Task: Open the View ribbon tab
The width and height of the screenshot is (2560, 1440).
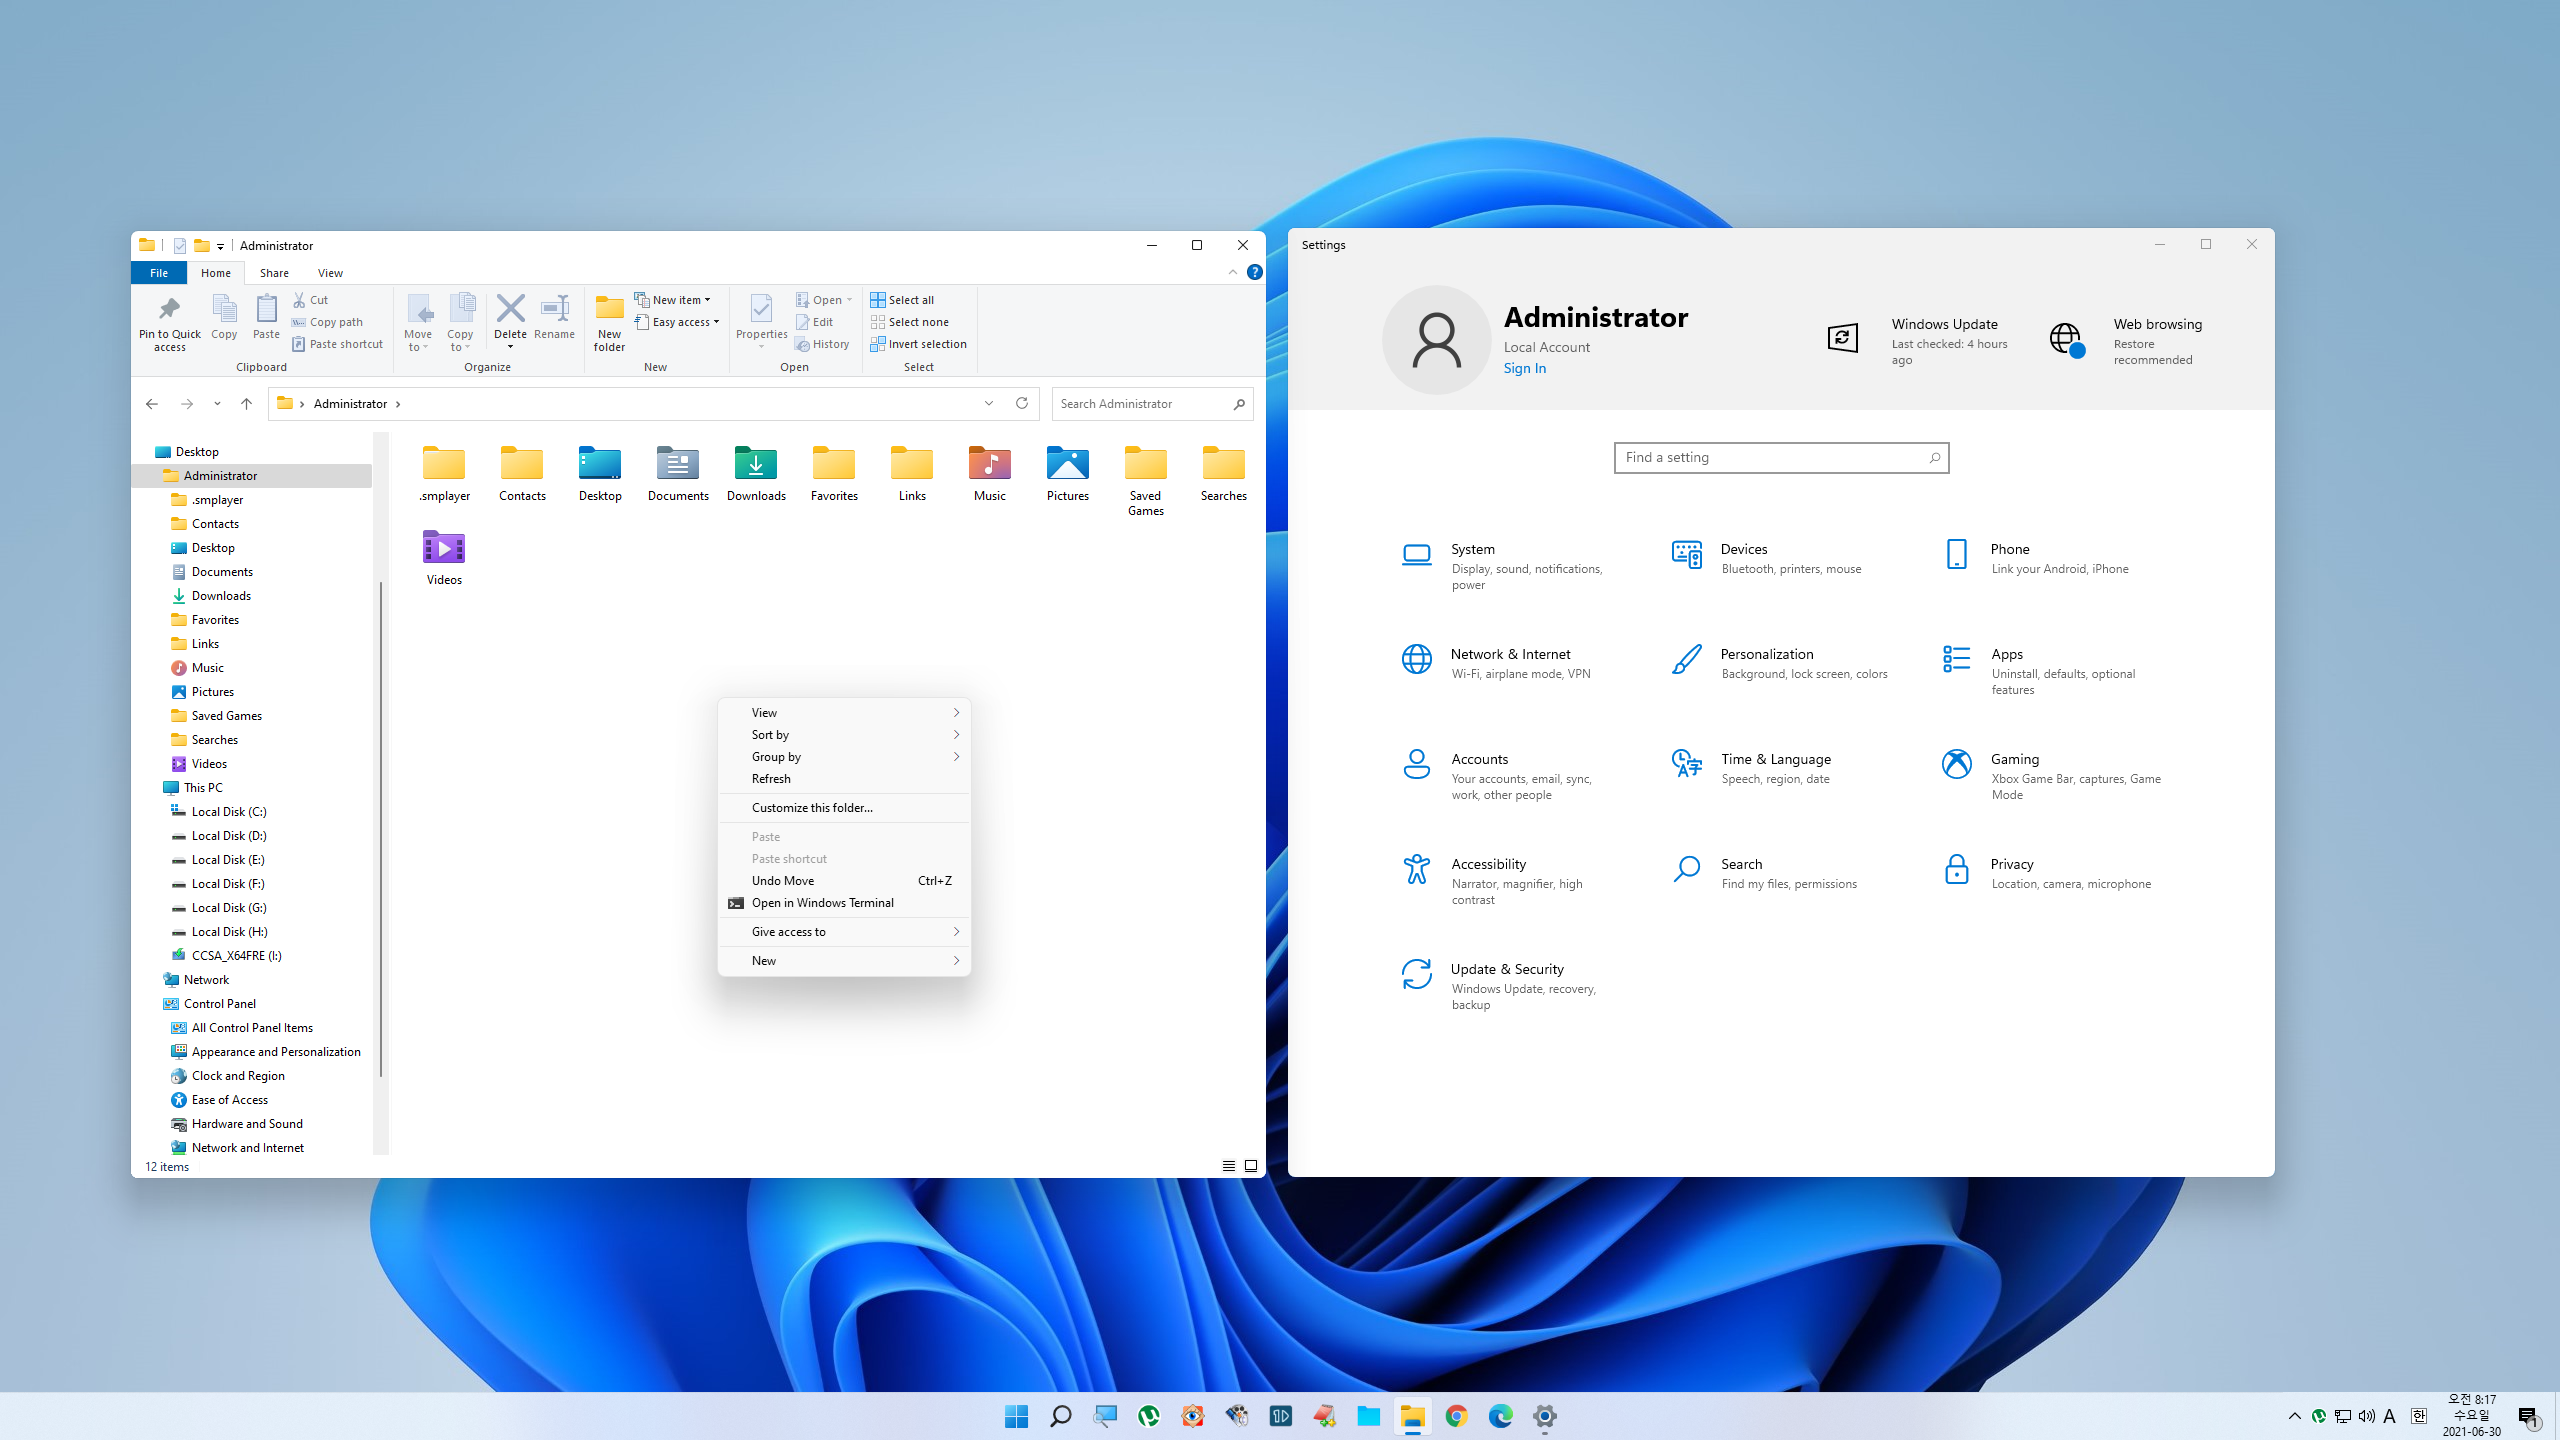Action: pos(330,273)
